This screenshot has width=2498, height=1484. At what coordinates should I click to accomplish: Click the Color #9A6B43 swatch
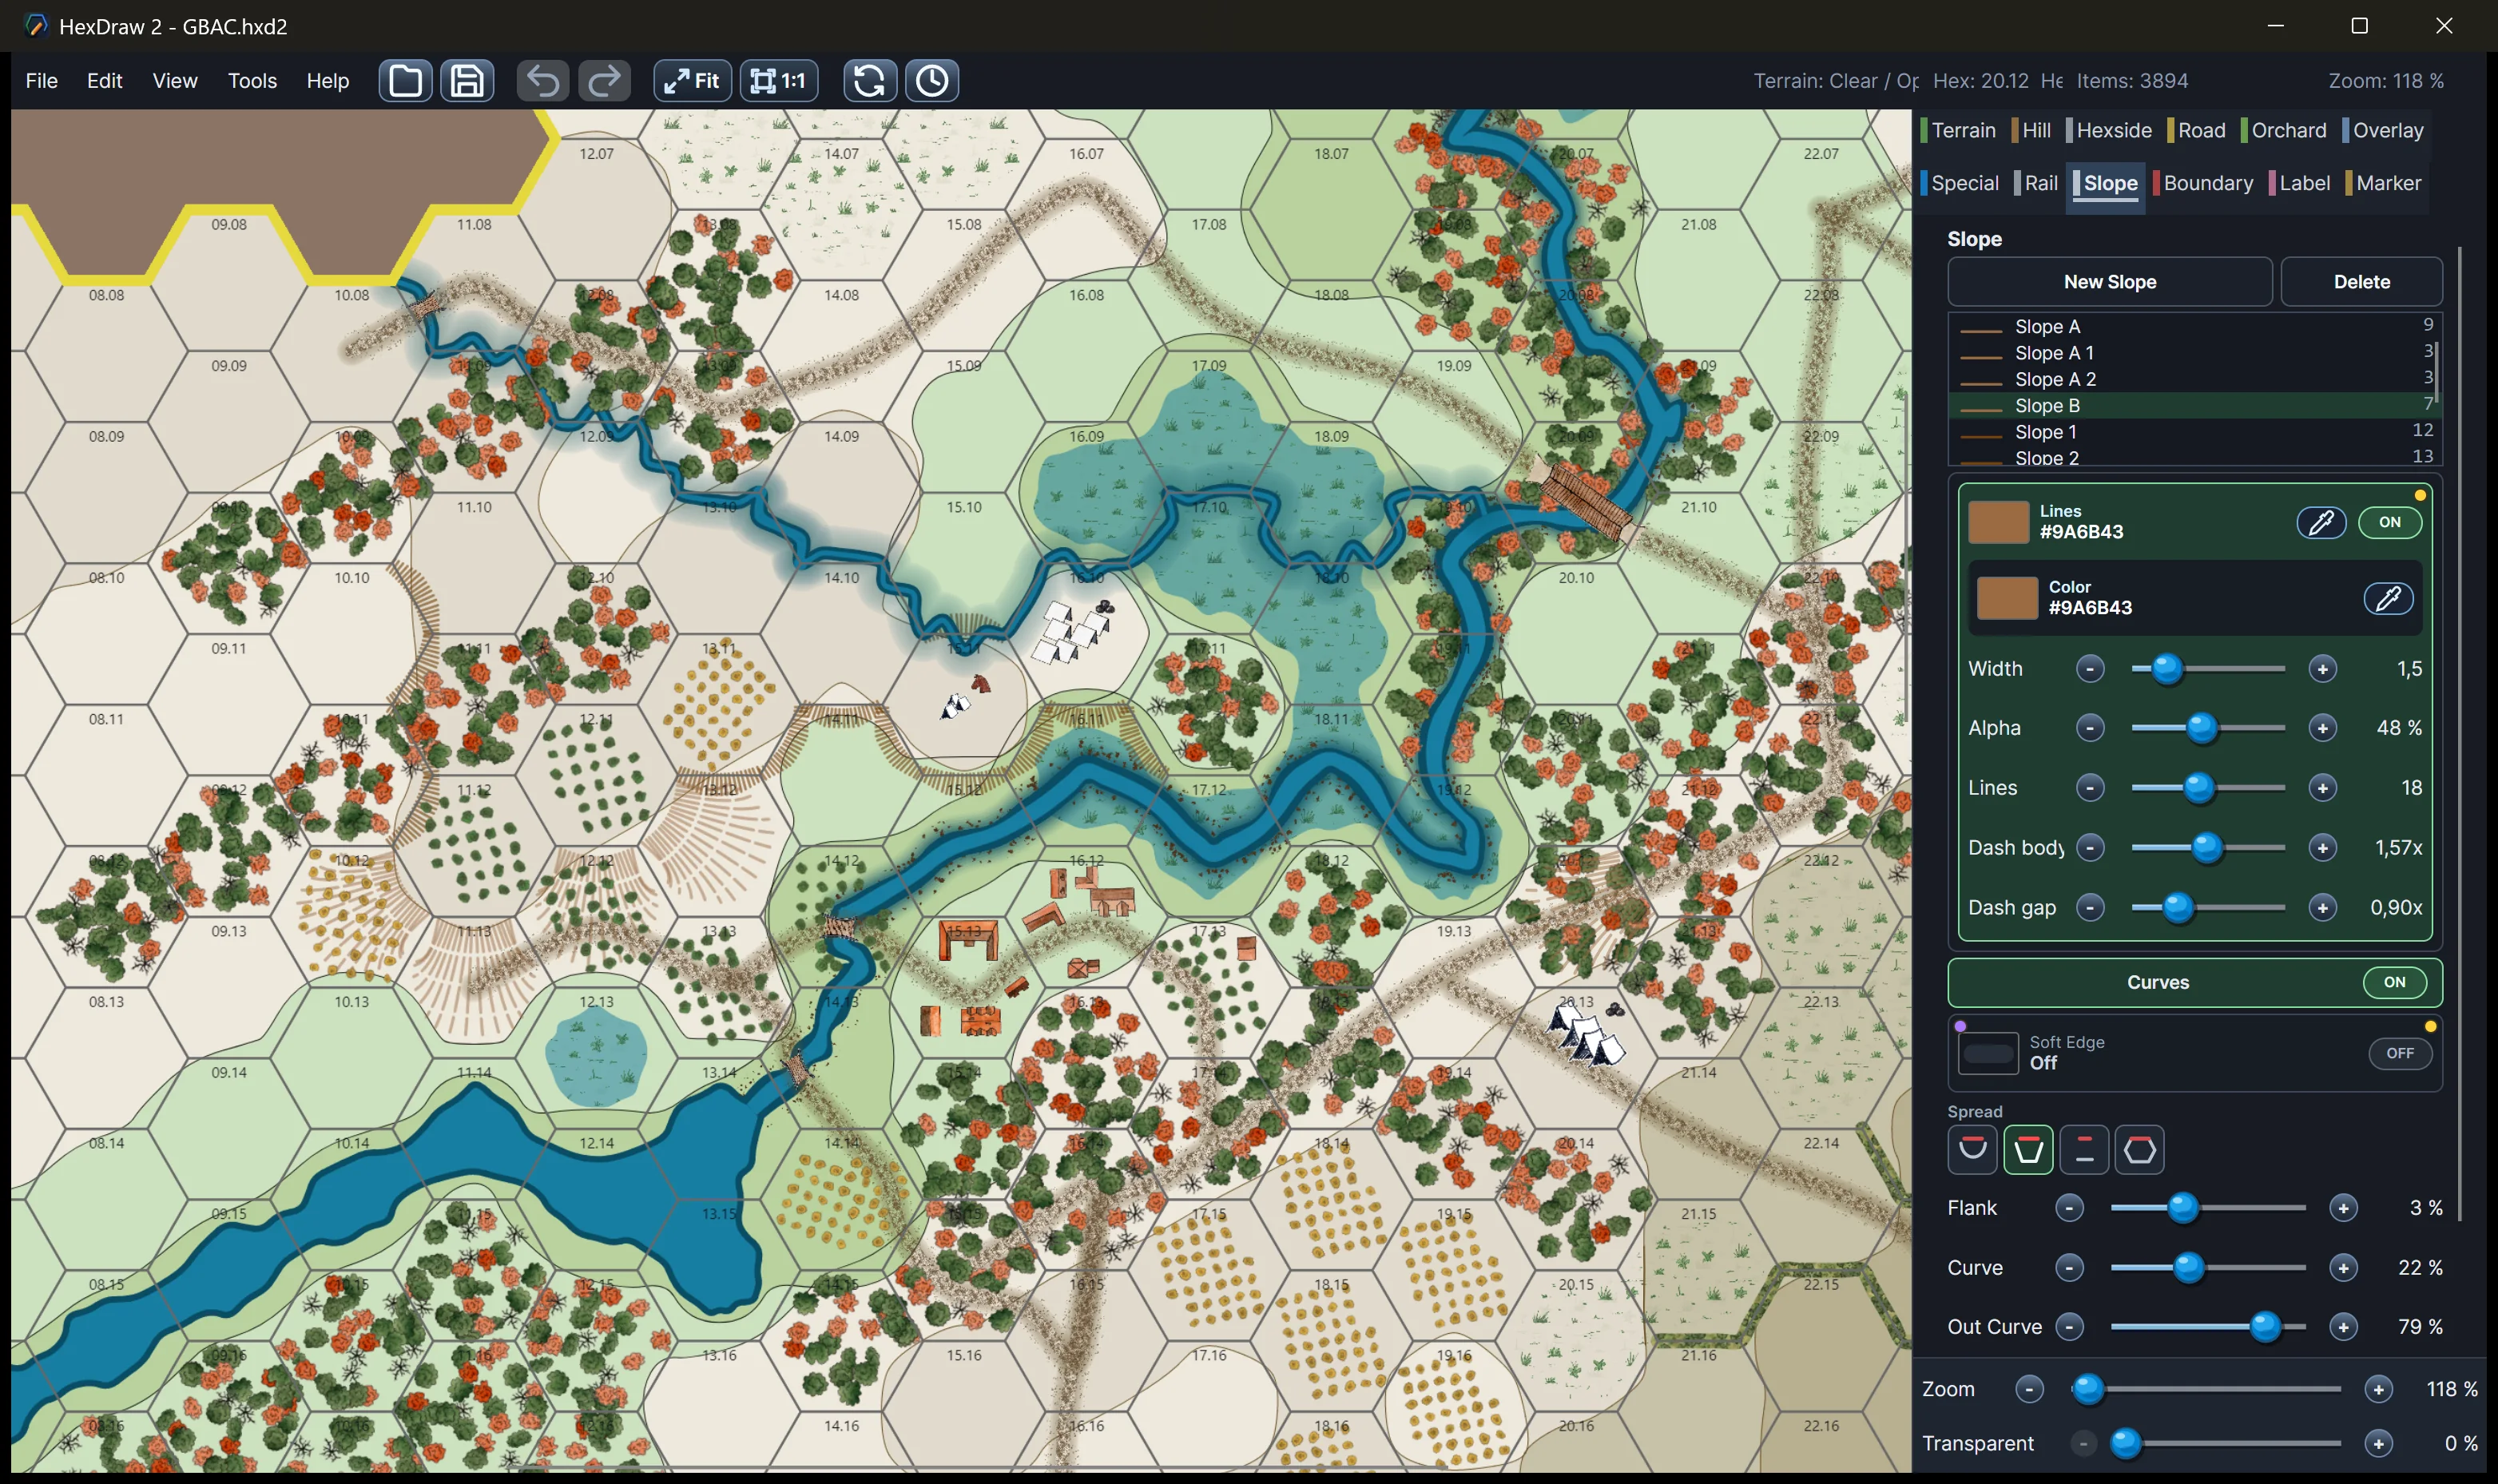click(2007, 598)
